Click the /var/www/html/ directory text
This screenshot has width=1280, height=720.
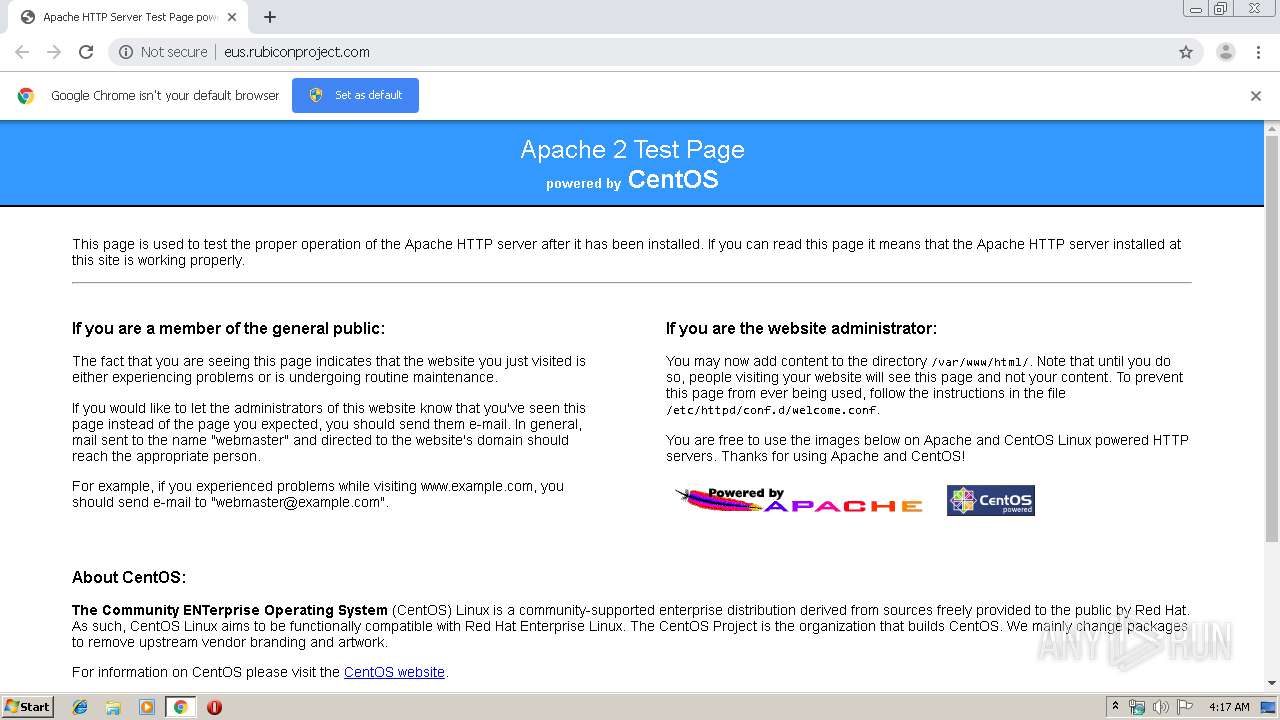pyautogui.click(x=980, y=362)
